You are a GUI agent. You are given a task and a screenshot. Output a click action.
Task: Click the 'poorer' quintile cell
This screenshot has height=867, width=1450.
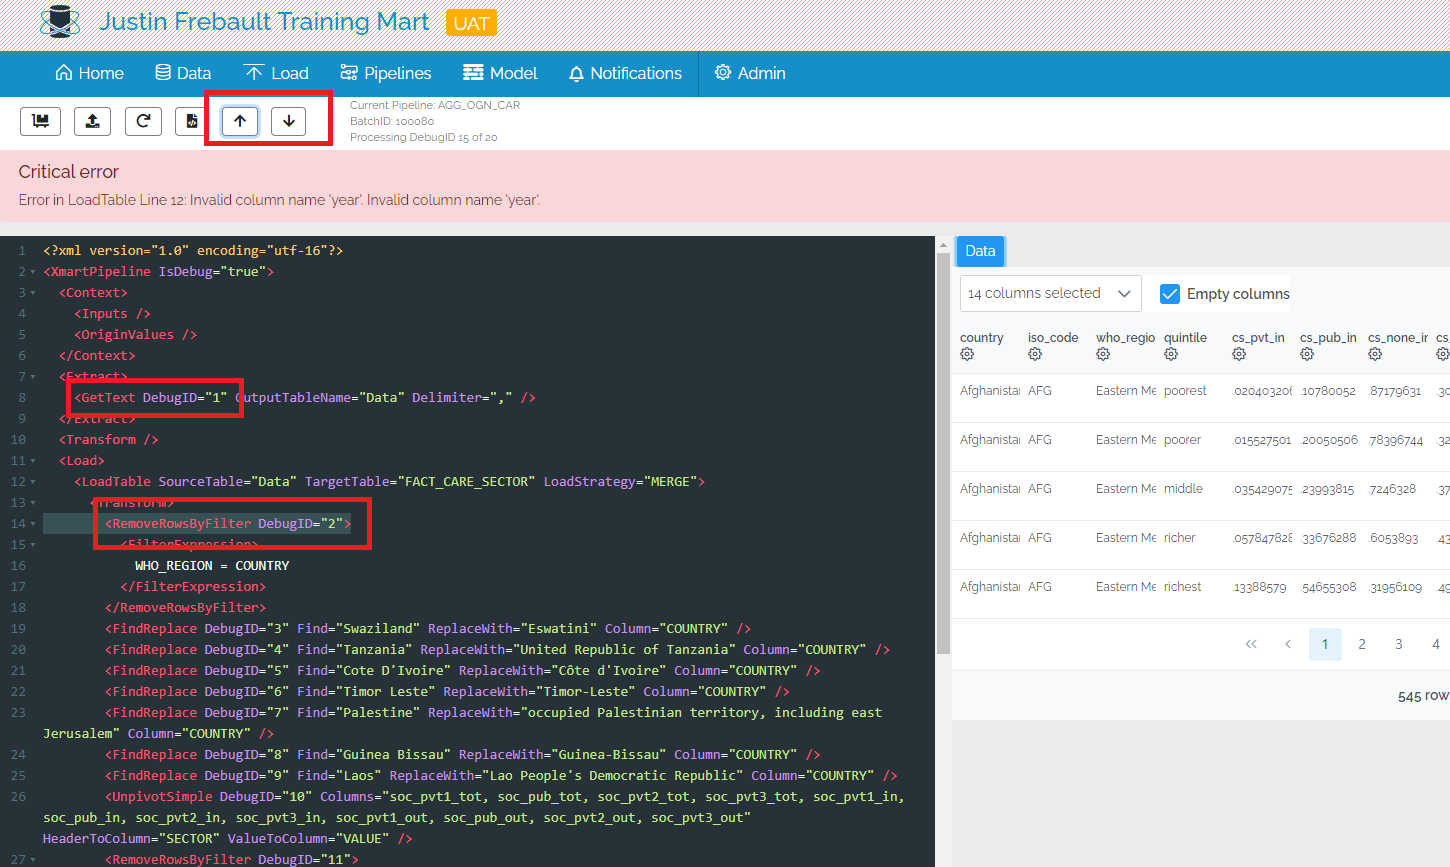coord(1183,440)
